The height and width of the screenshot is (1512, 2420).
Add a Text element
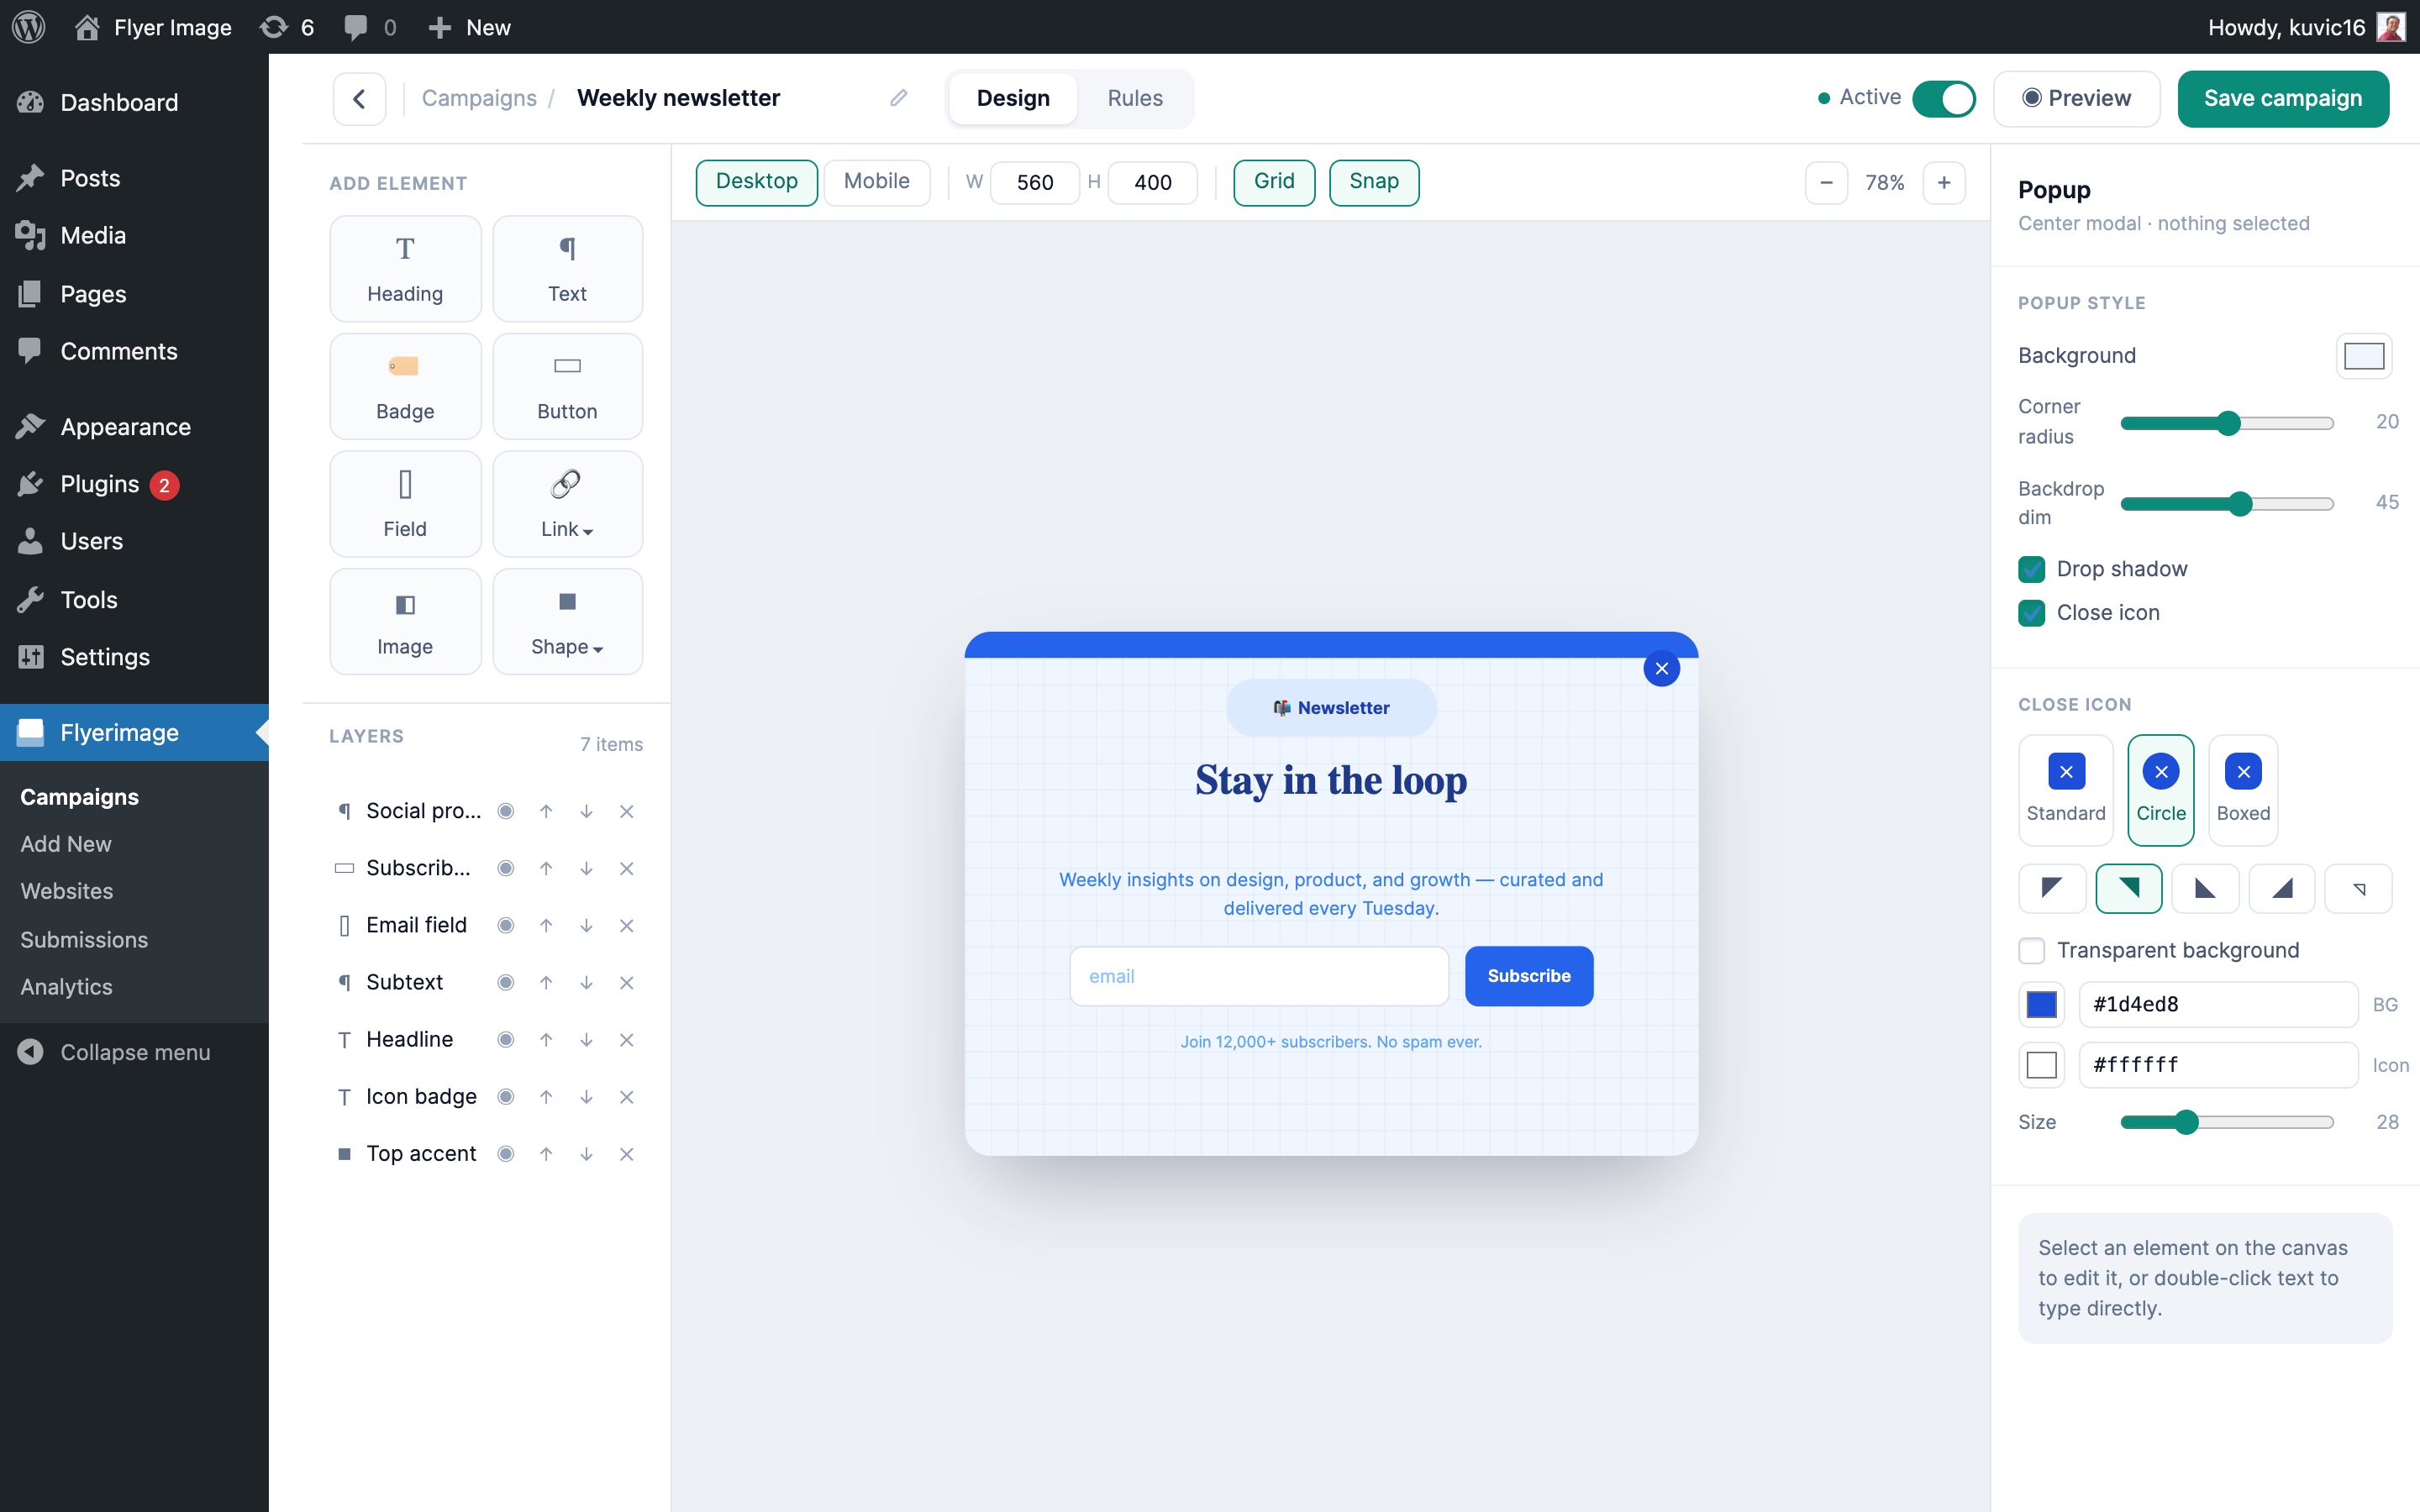567,269
